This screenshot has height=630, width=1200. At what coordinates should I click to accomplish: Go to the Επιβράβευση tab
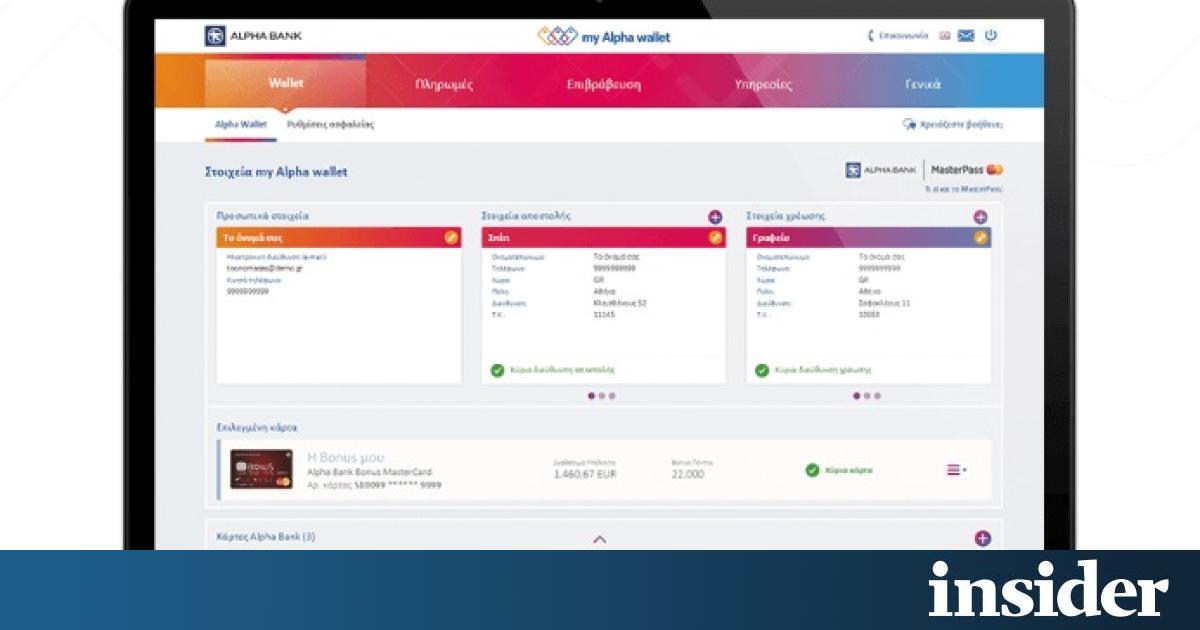click(603, 84)
